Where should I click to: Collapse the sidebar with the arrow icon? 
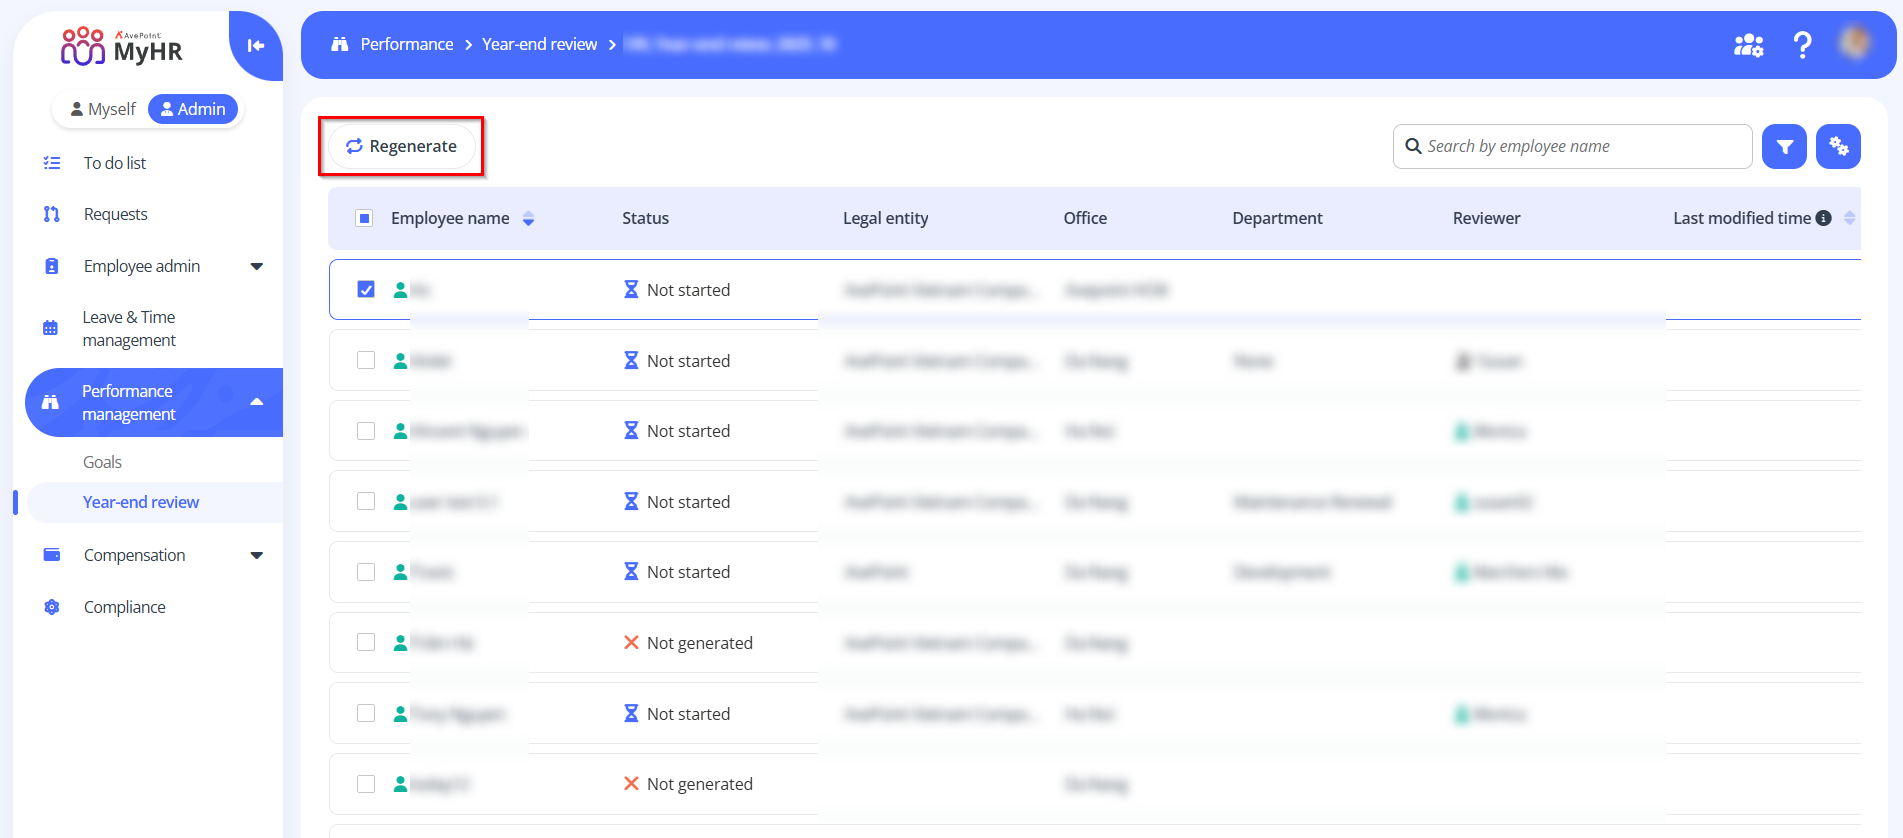coord(256,45)
